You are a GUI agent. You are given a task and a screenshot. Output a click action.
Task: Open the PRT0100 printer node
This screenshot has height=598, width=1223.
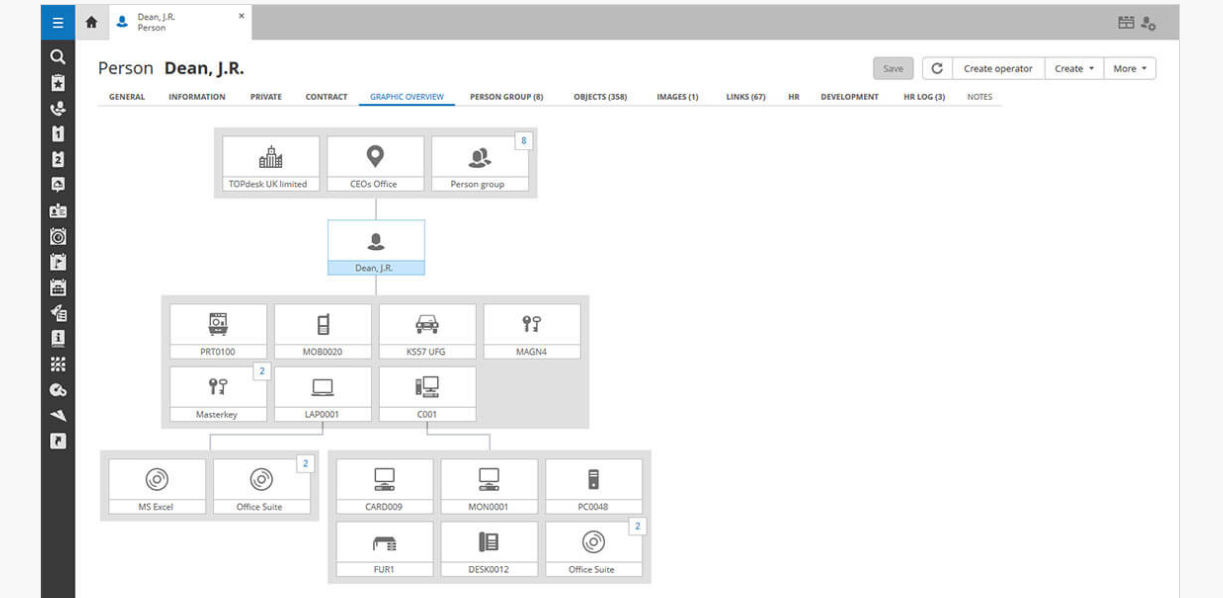coord(218,331)
